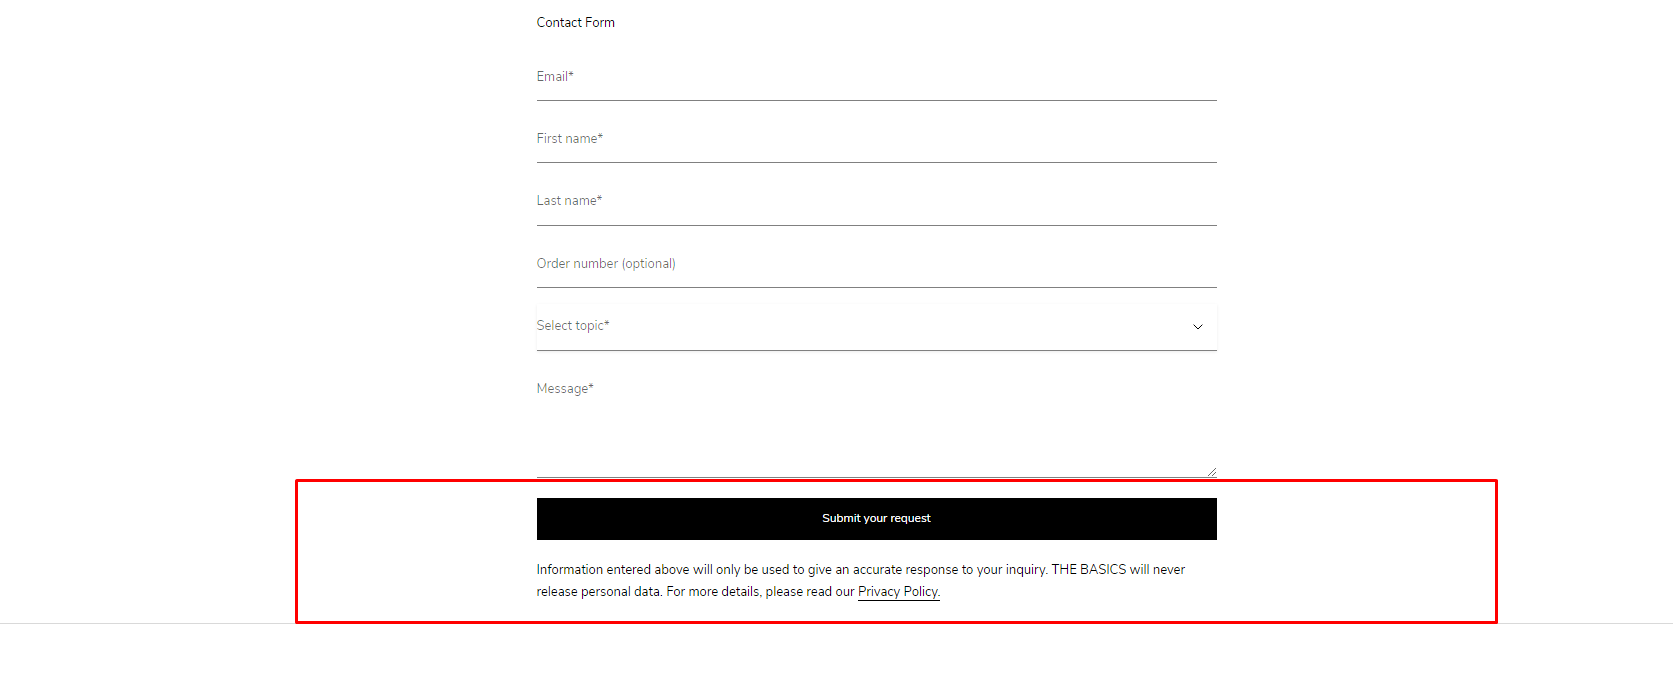Click the "Last name*" label text

click(569, 201)
